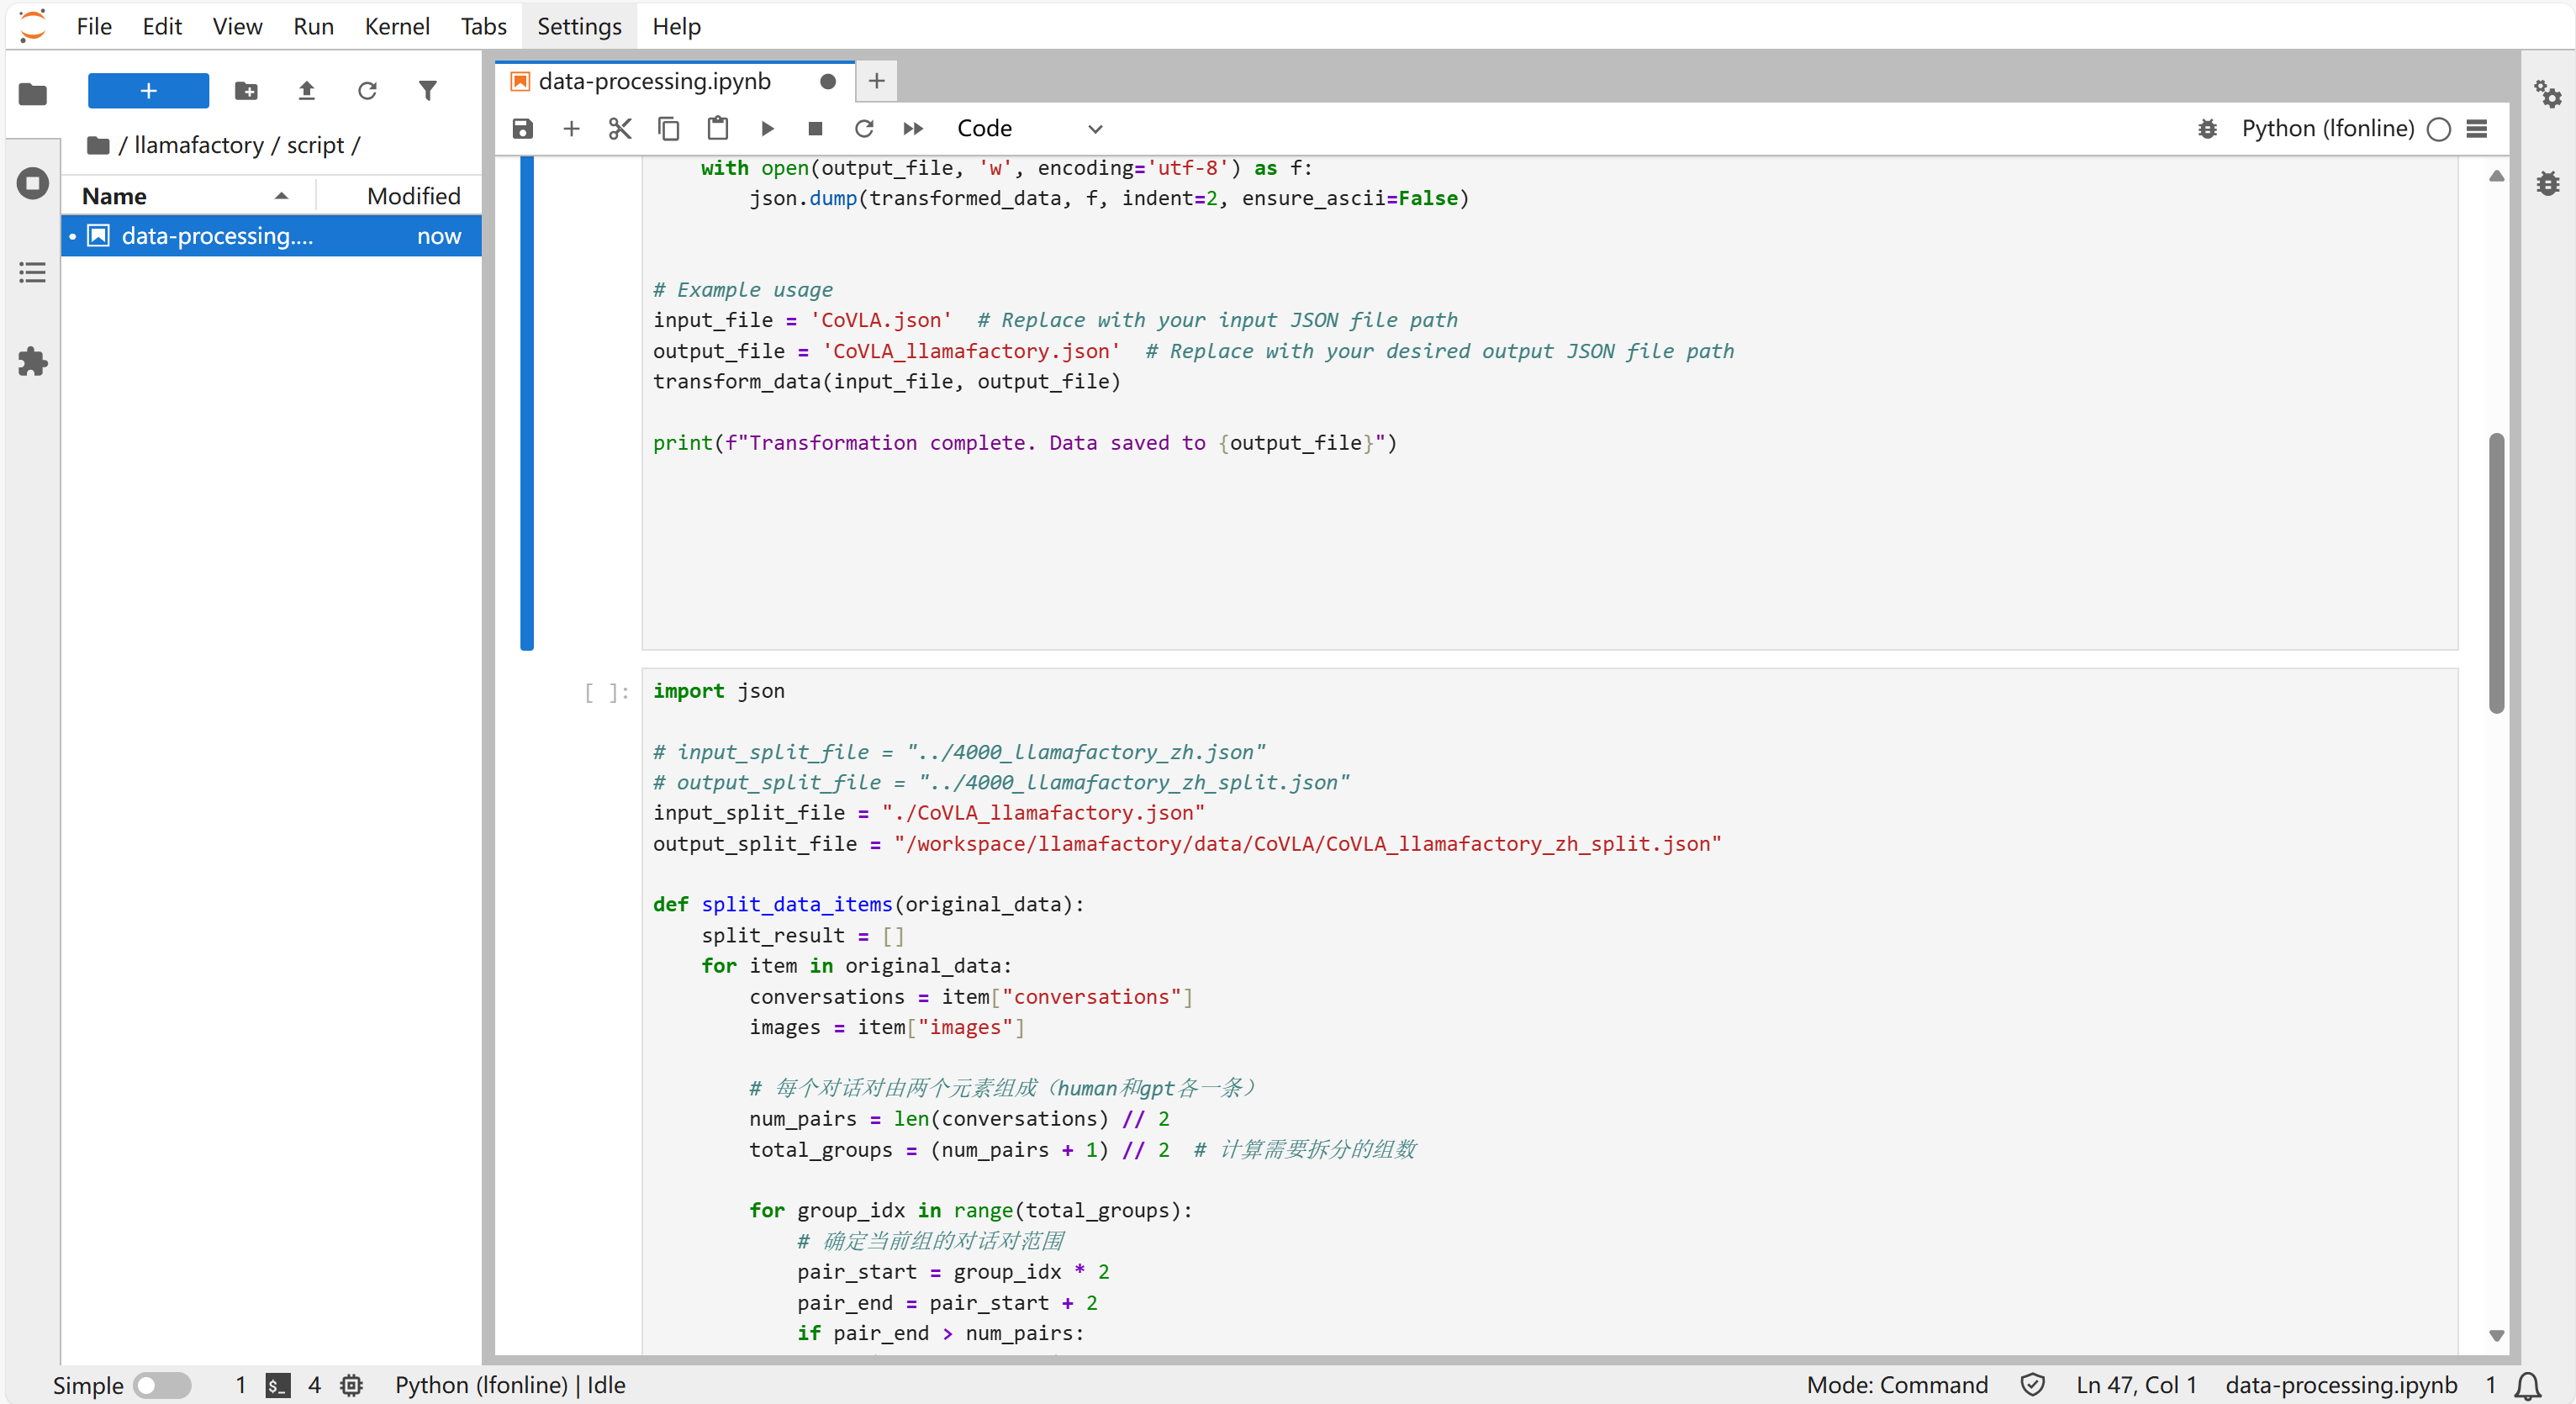
Task: Select data-processing file in file browser
Action: [x=217, y=236]
